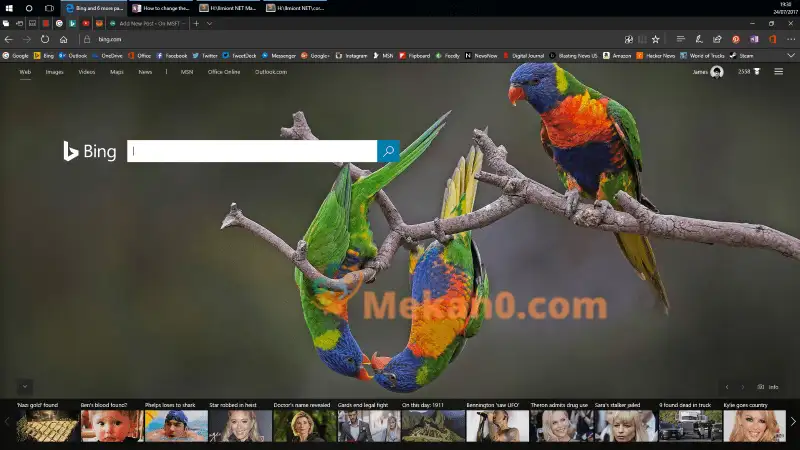The image size is (800, 450).
Task: Open the web notes pen icon
Action: tap(699, 39)
